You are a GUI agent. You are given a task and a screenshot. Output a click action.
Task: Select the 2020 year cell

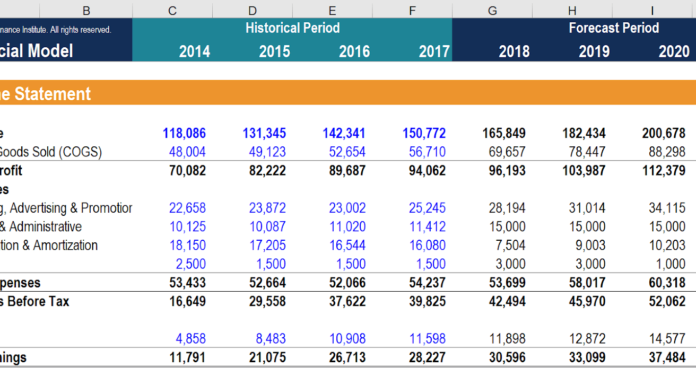[674, 52]
